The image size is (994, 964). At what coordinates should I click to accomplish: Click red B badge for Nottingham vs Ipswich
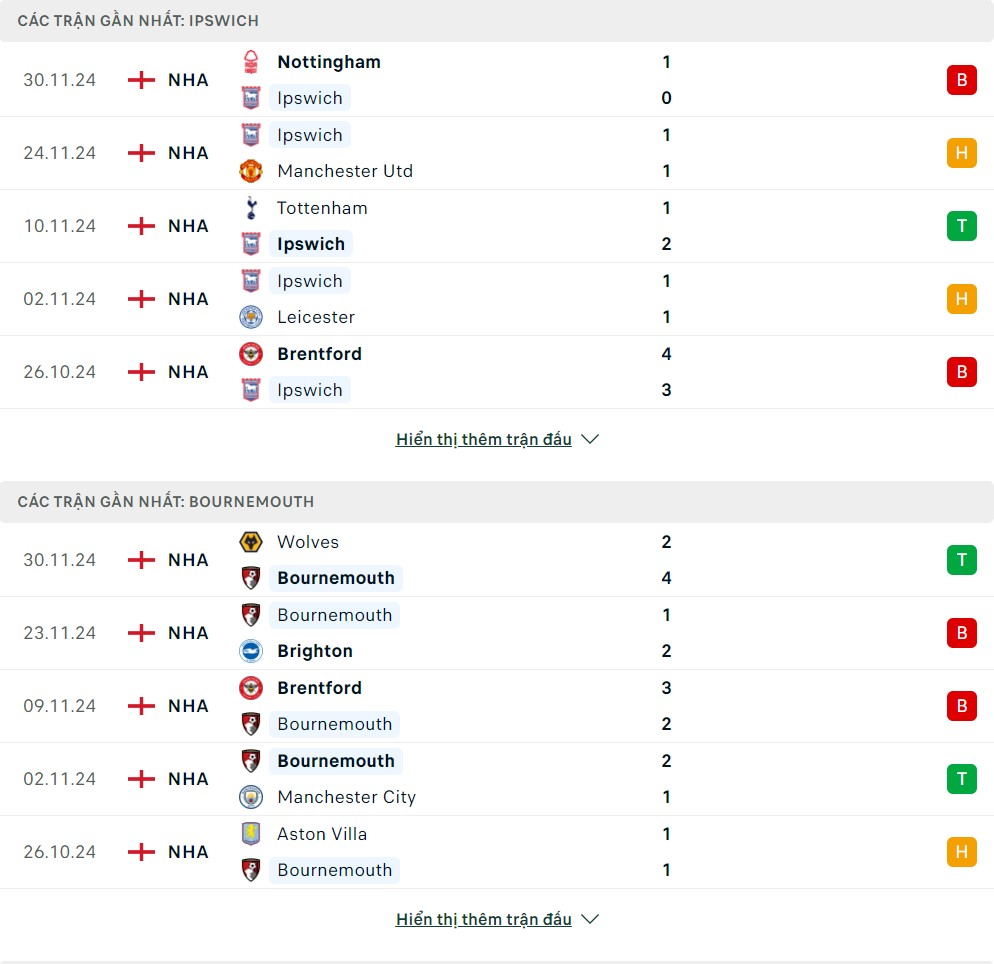[x=961, y=80]
